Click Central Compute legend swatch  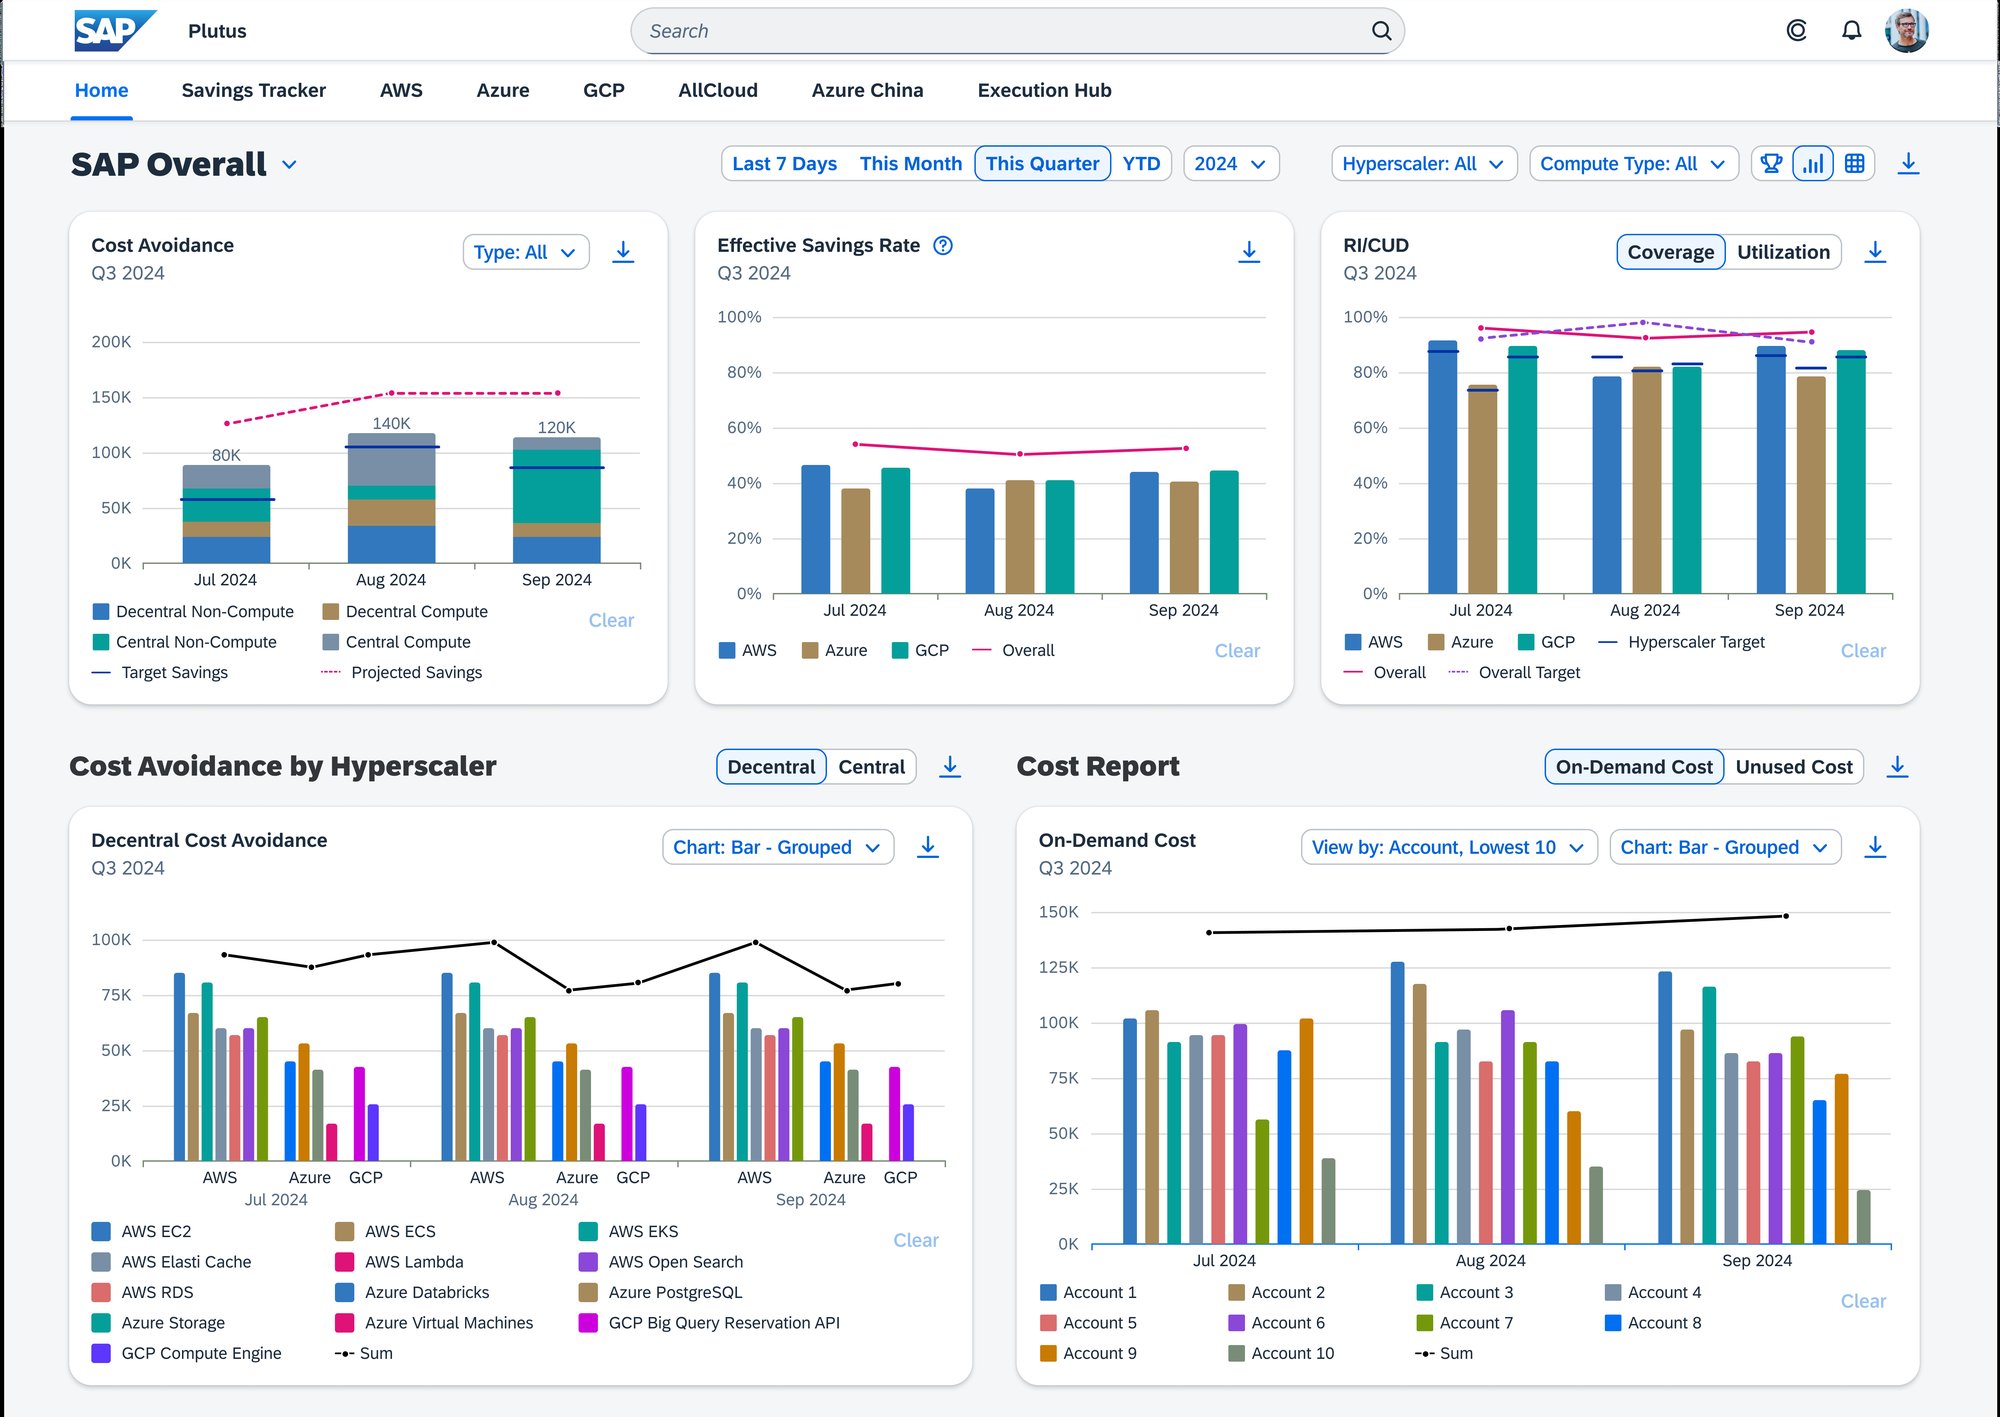(331, 642)
